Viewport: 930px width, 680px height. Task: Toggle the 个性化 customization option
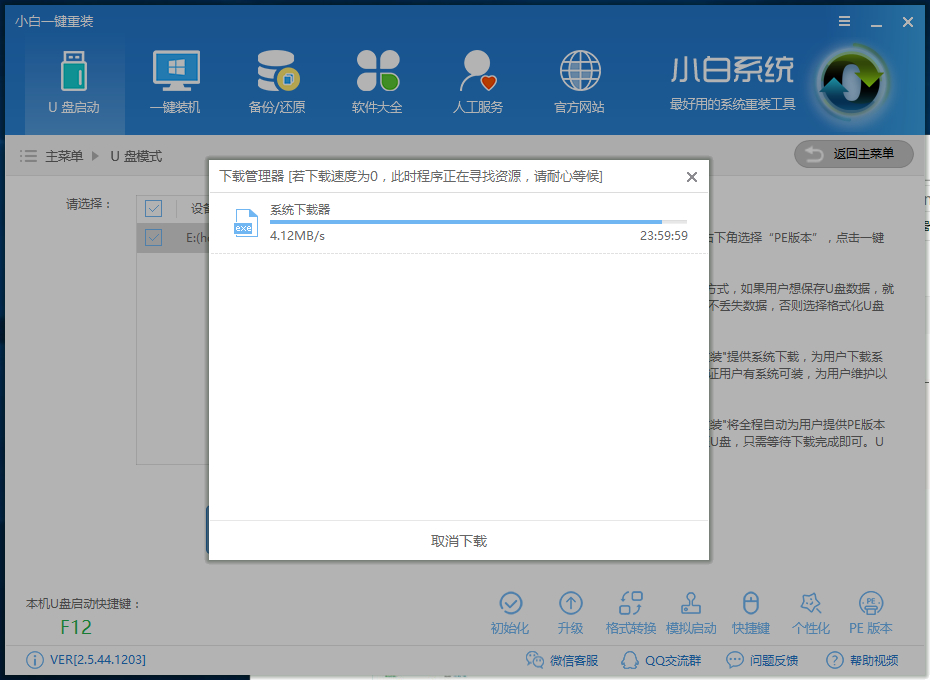coord(811,610)
